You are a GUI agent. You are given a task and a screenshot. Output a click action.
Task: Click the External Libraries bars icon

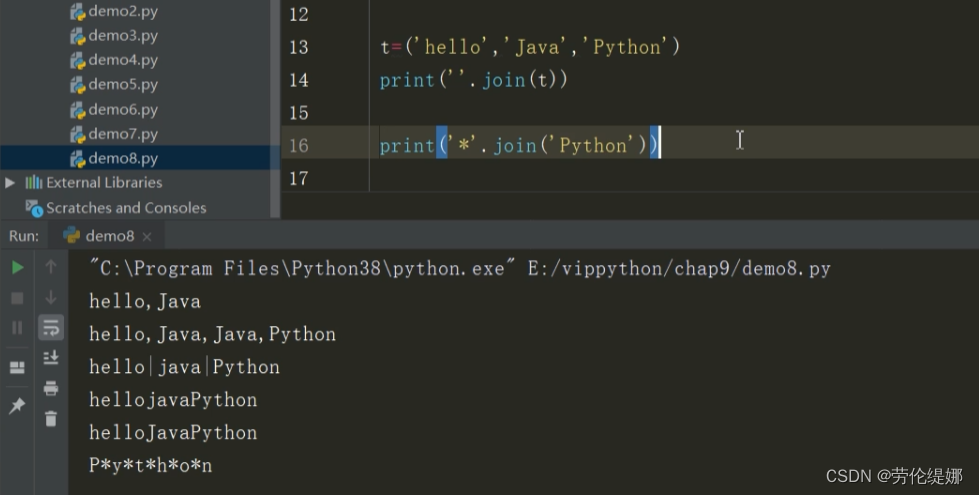coord(34,182)
